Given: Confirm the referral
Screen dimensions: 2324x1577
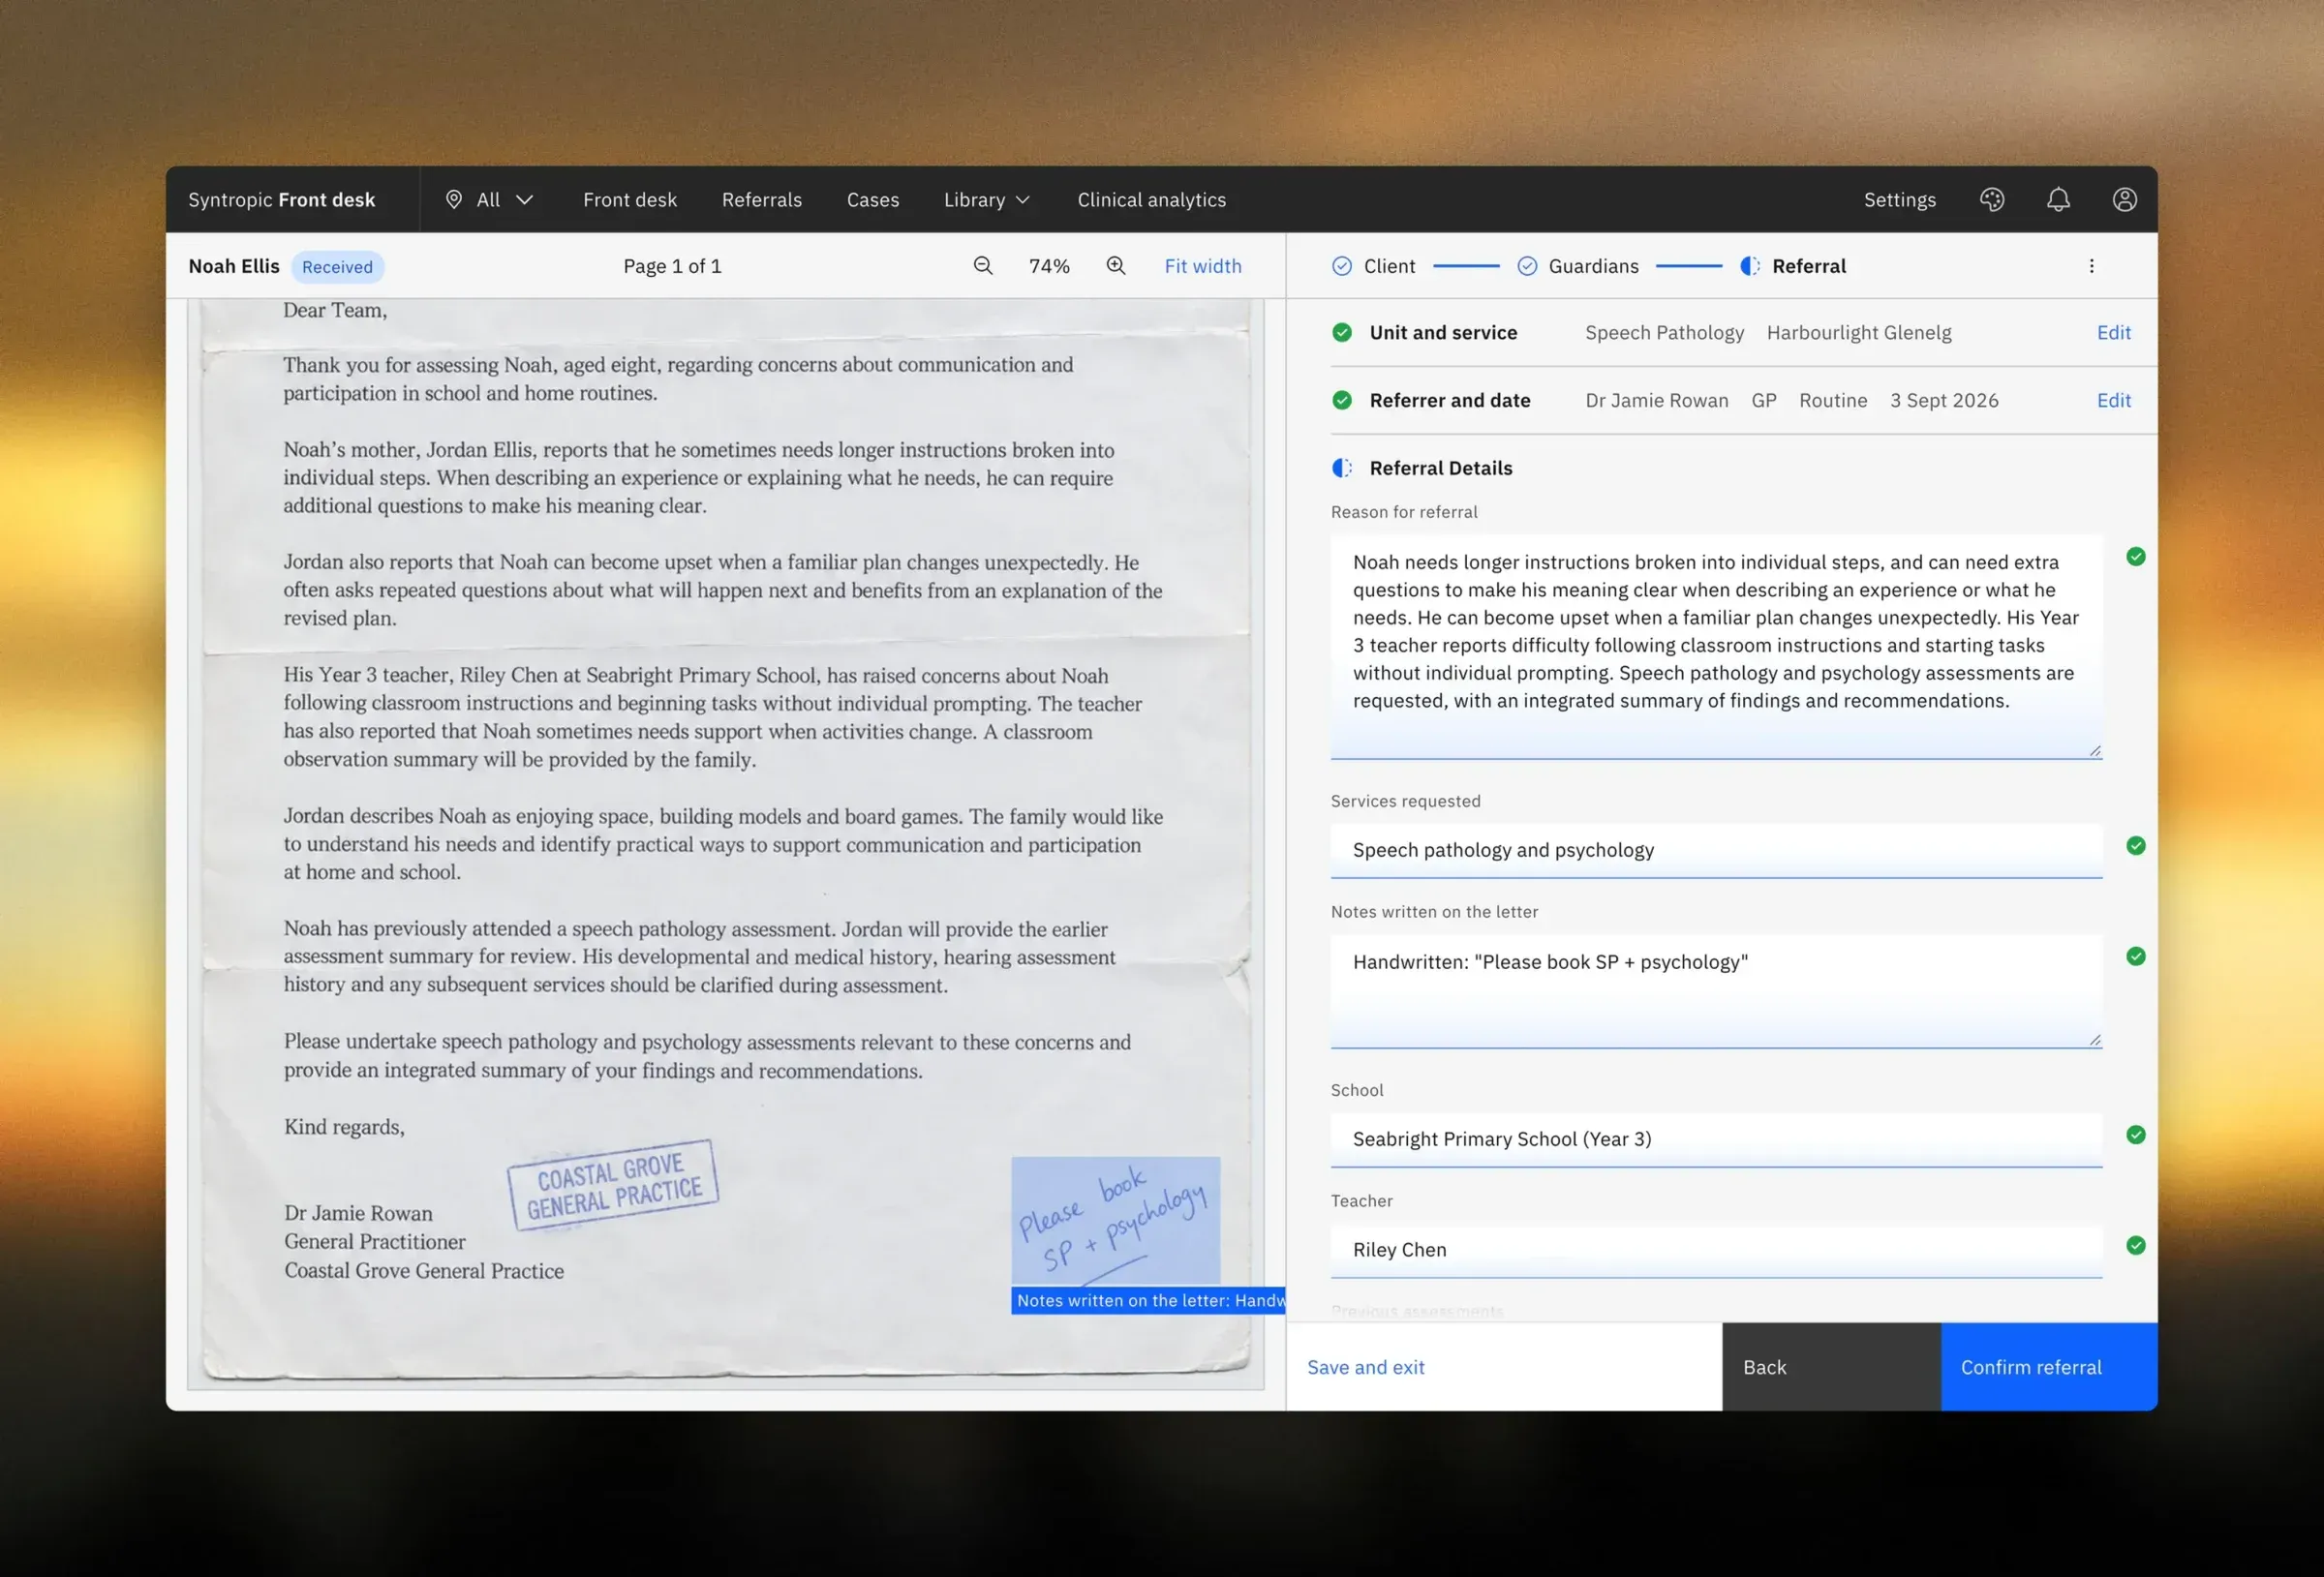Looking at the screenshot, I should (2049, 1368).
